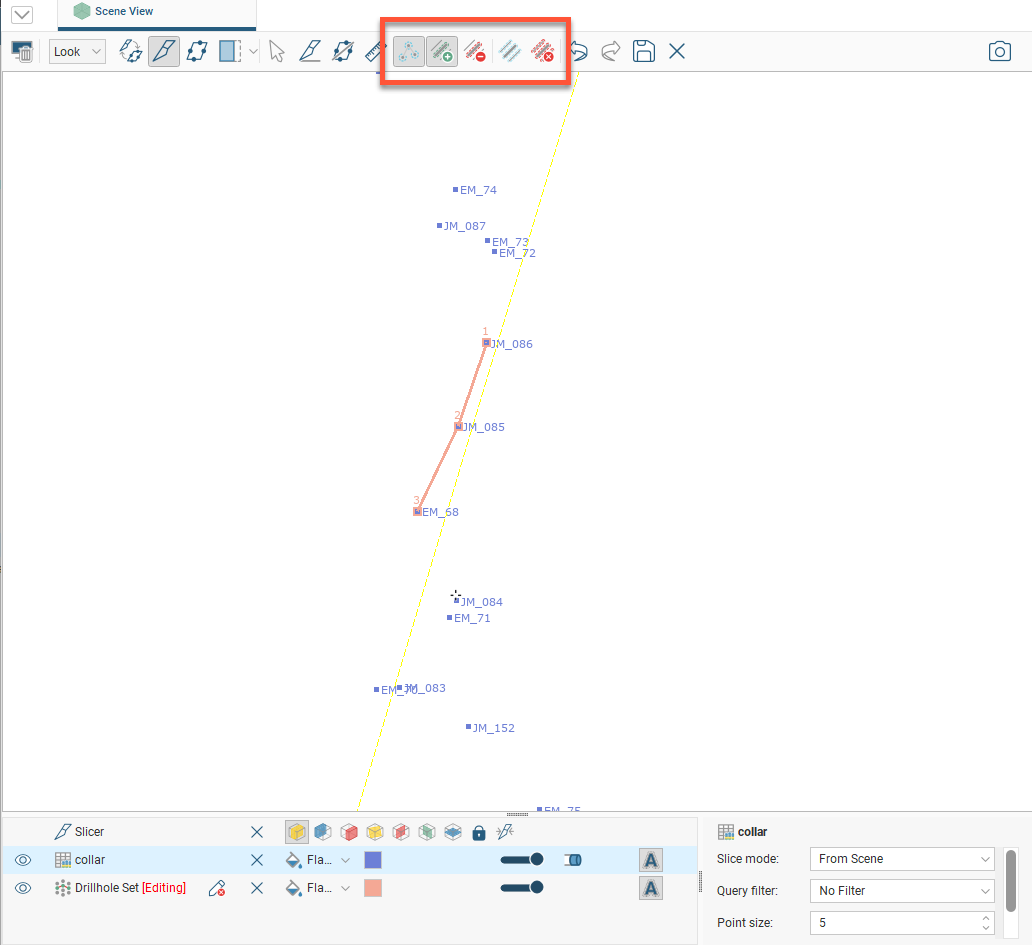Screen dimensions: 1032x945
Task: Toggle text labels for Drillhole Set
Action: coord(650,888)
